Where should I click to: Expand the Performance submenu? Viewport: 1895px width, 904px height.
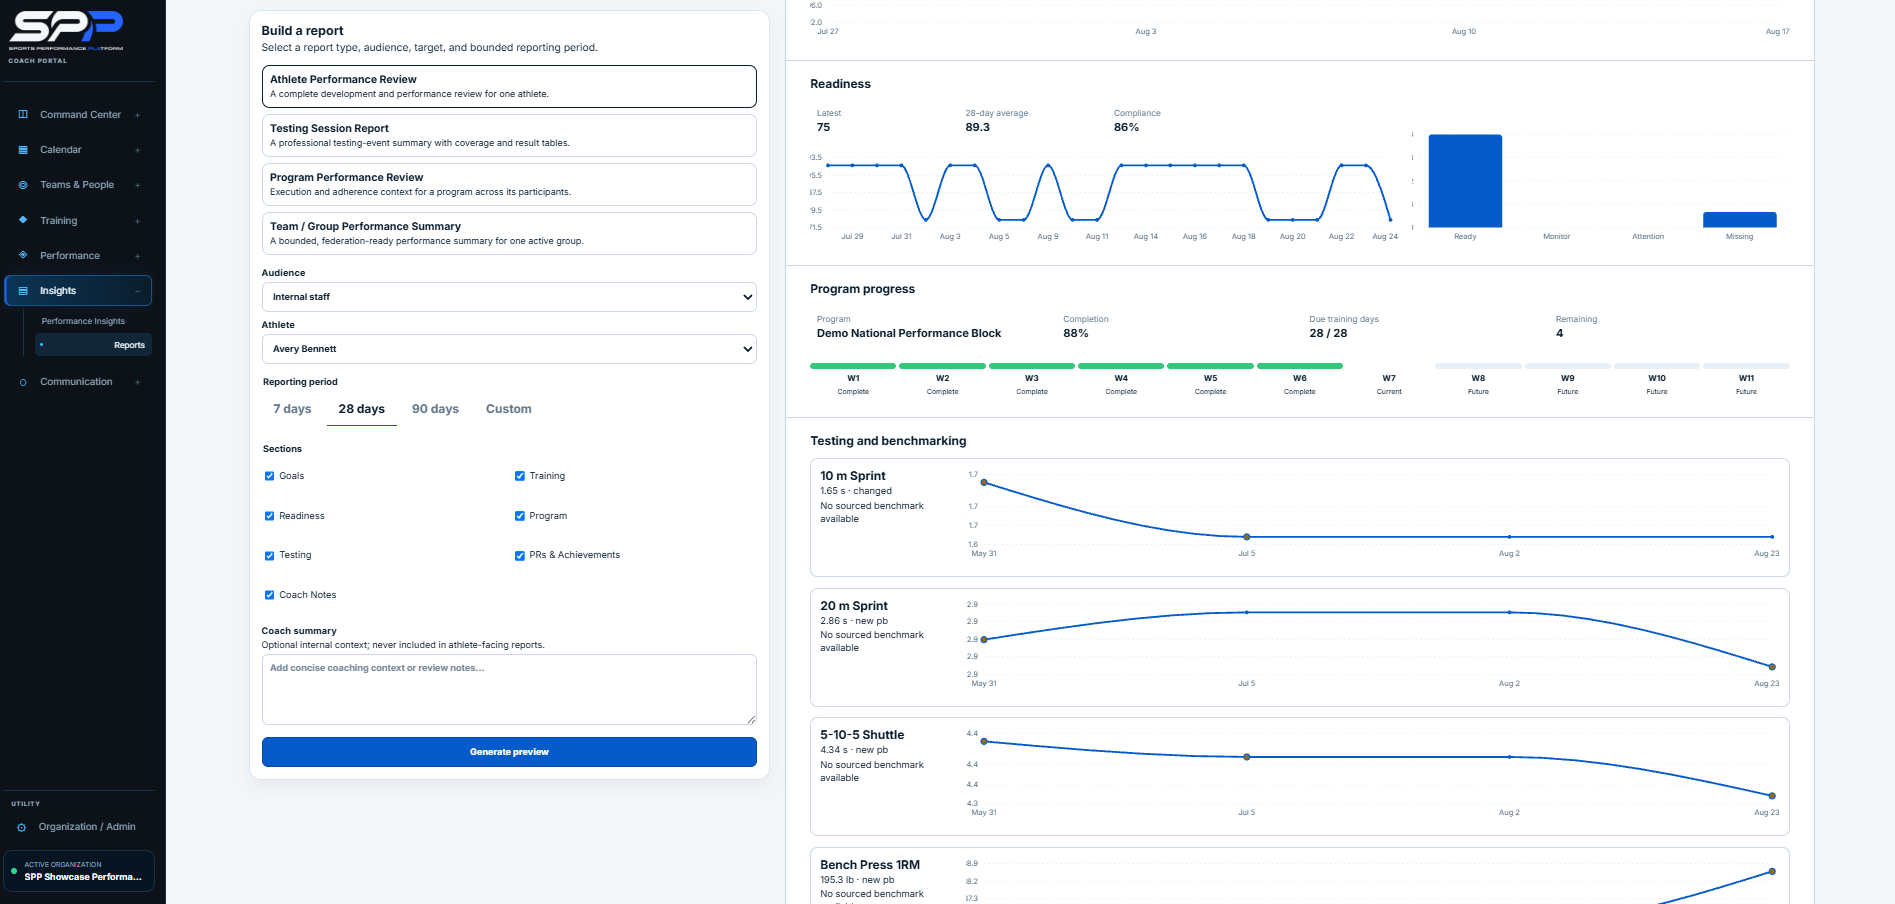tap(137, 256)
